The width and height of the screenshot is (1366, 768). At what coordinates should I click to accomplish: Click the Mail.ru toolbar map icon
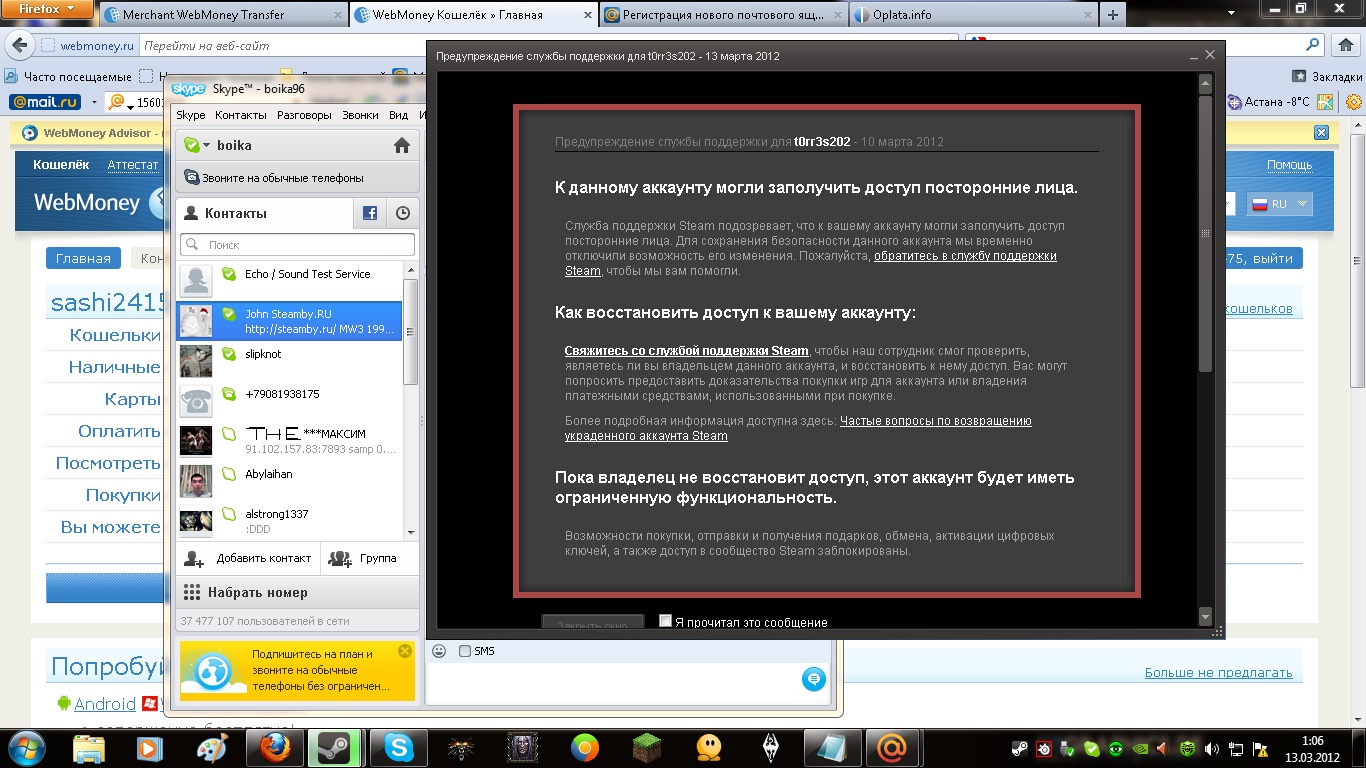[1325, 102]
